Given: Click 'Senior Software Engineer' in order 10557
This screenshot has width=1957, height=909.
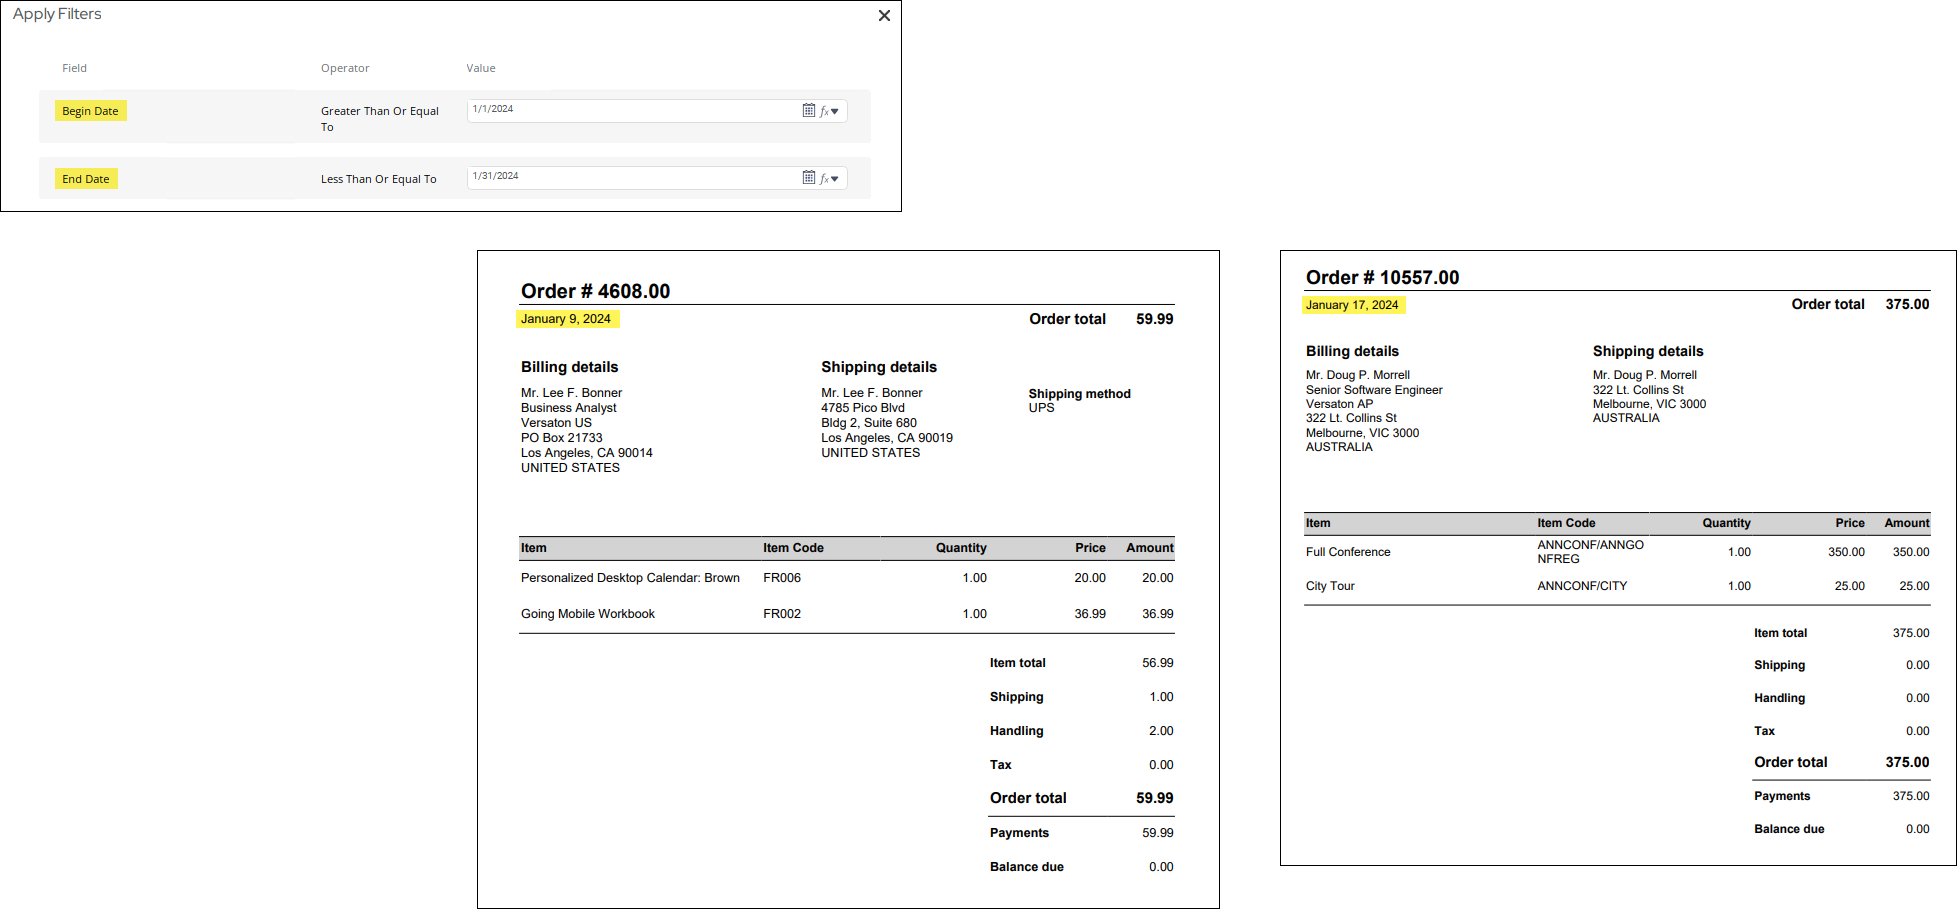Looking at the screenshot, I should click(x=1374, y=390).
